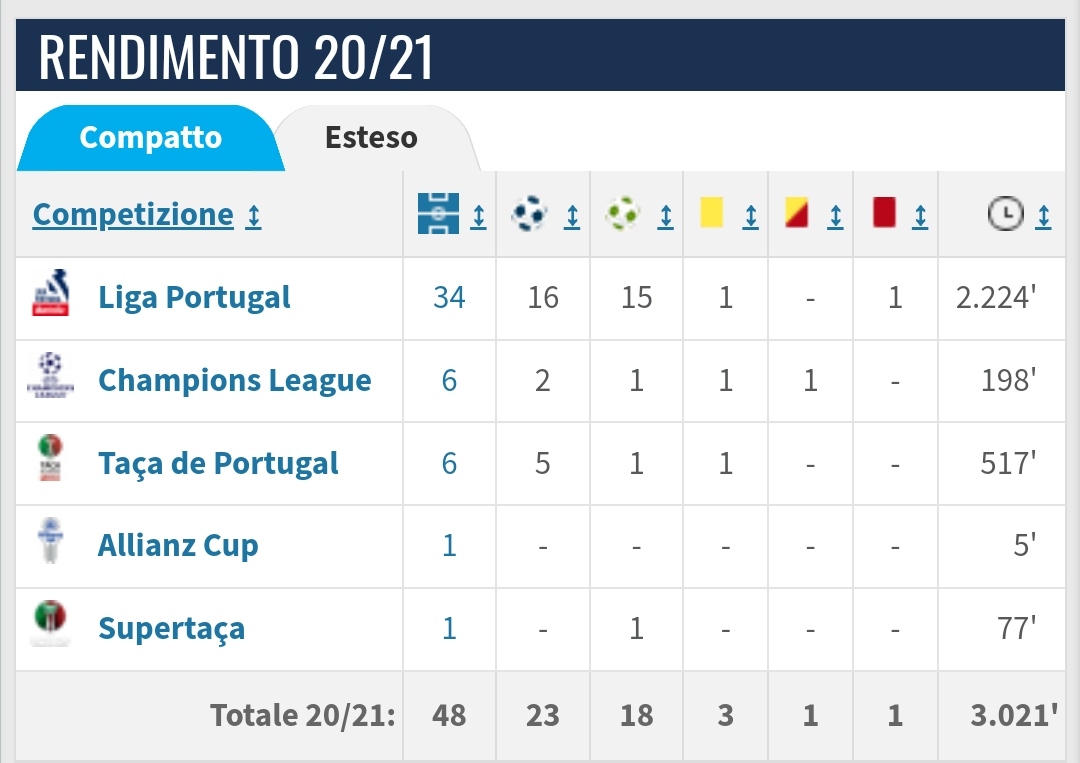Open the Supertaça competition link

pos(172,628)
